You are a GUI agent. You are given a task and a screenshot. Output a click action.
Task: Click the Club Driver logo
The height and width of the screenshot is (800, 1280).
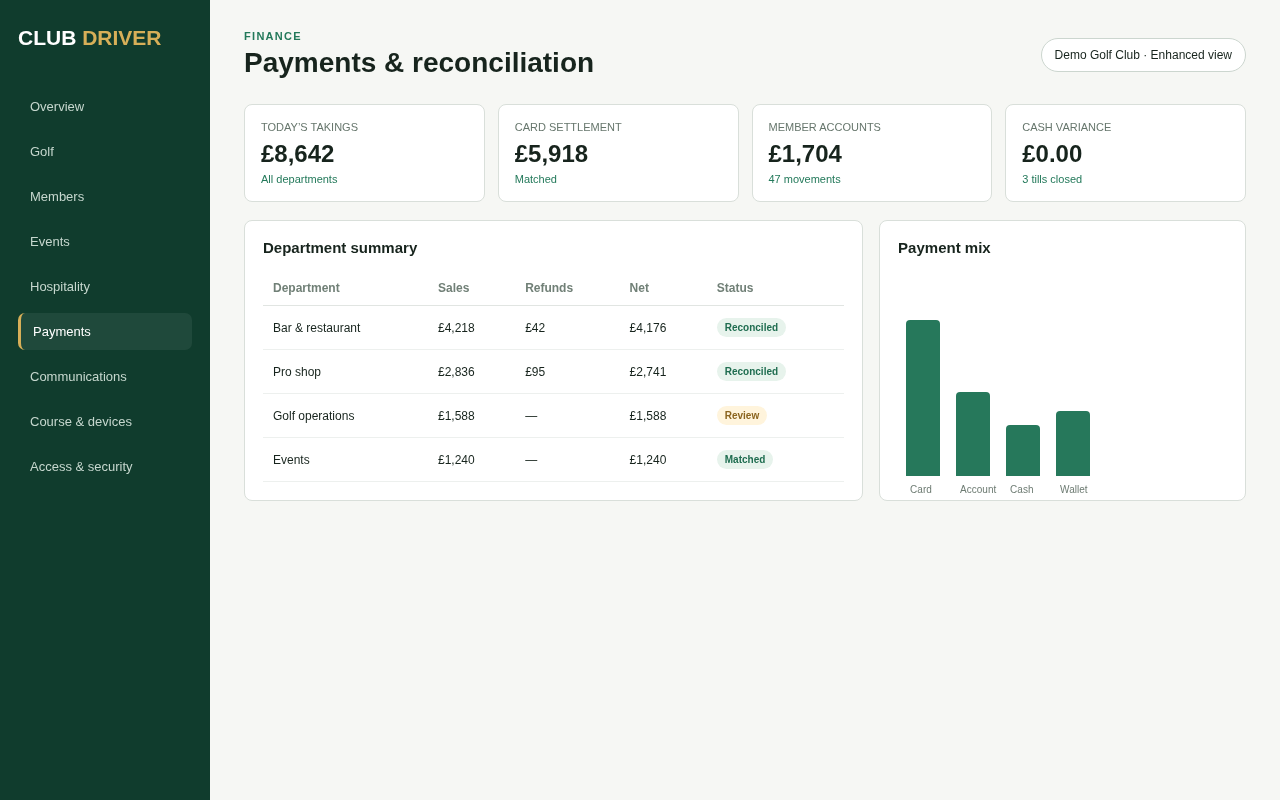pyautogui.click(x=89, y=38)
